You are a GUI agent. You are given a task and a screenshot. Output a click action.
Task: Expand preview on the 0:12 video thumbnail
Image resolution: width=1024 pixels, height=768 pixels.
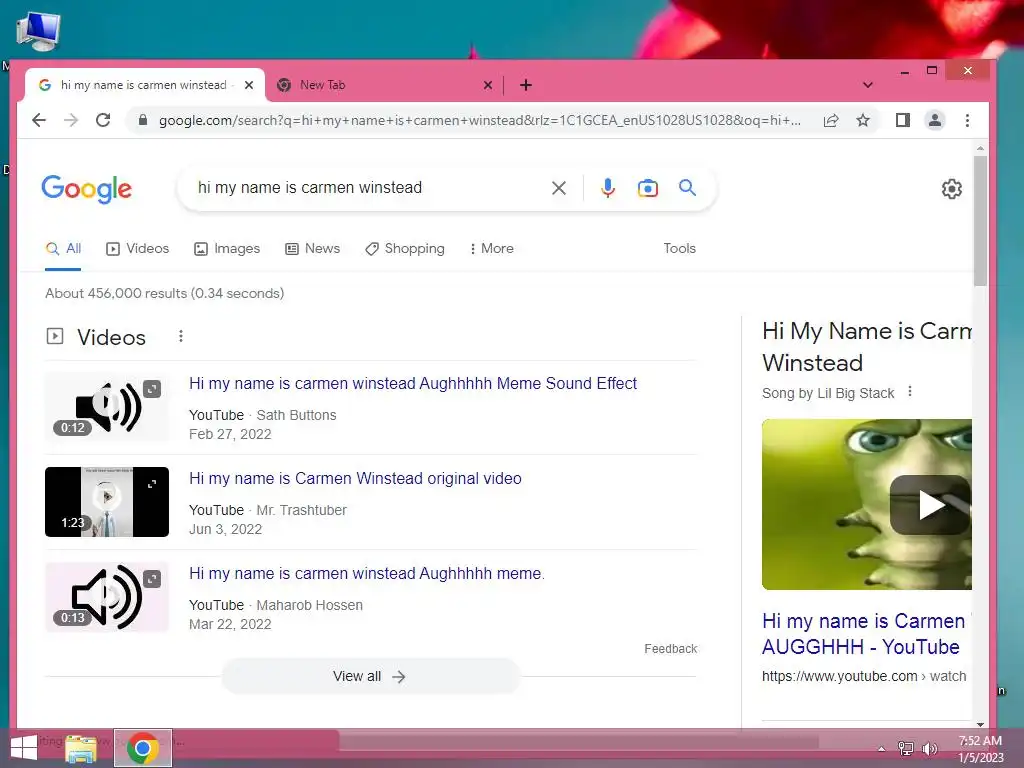(x=152, y=389)
